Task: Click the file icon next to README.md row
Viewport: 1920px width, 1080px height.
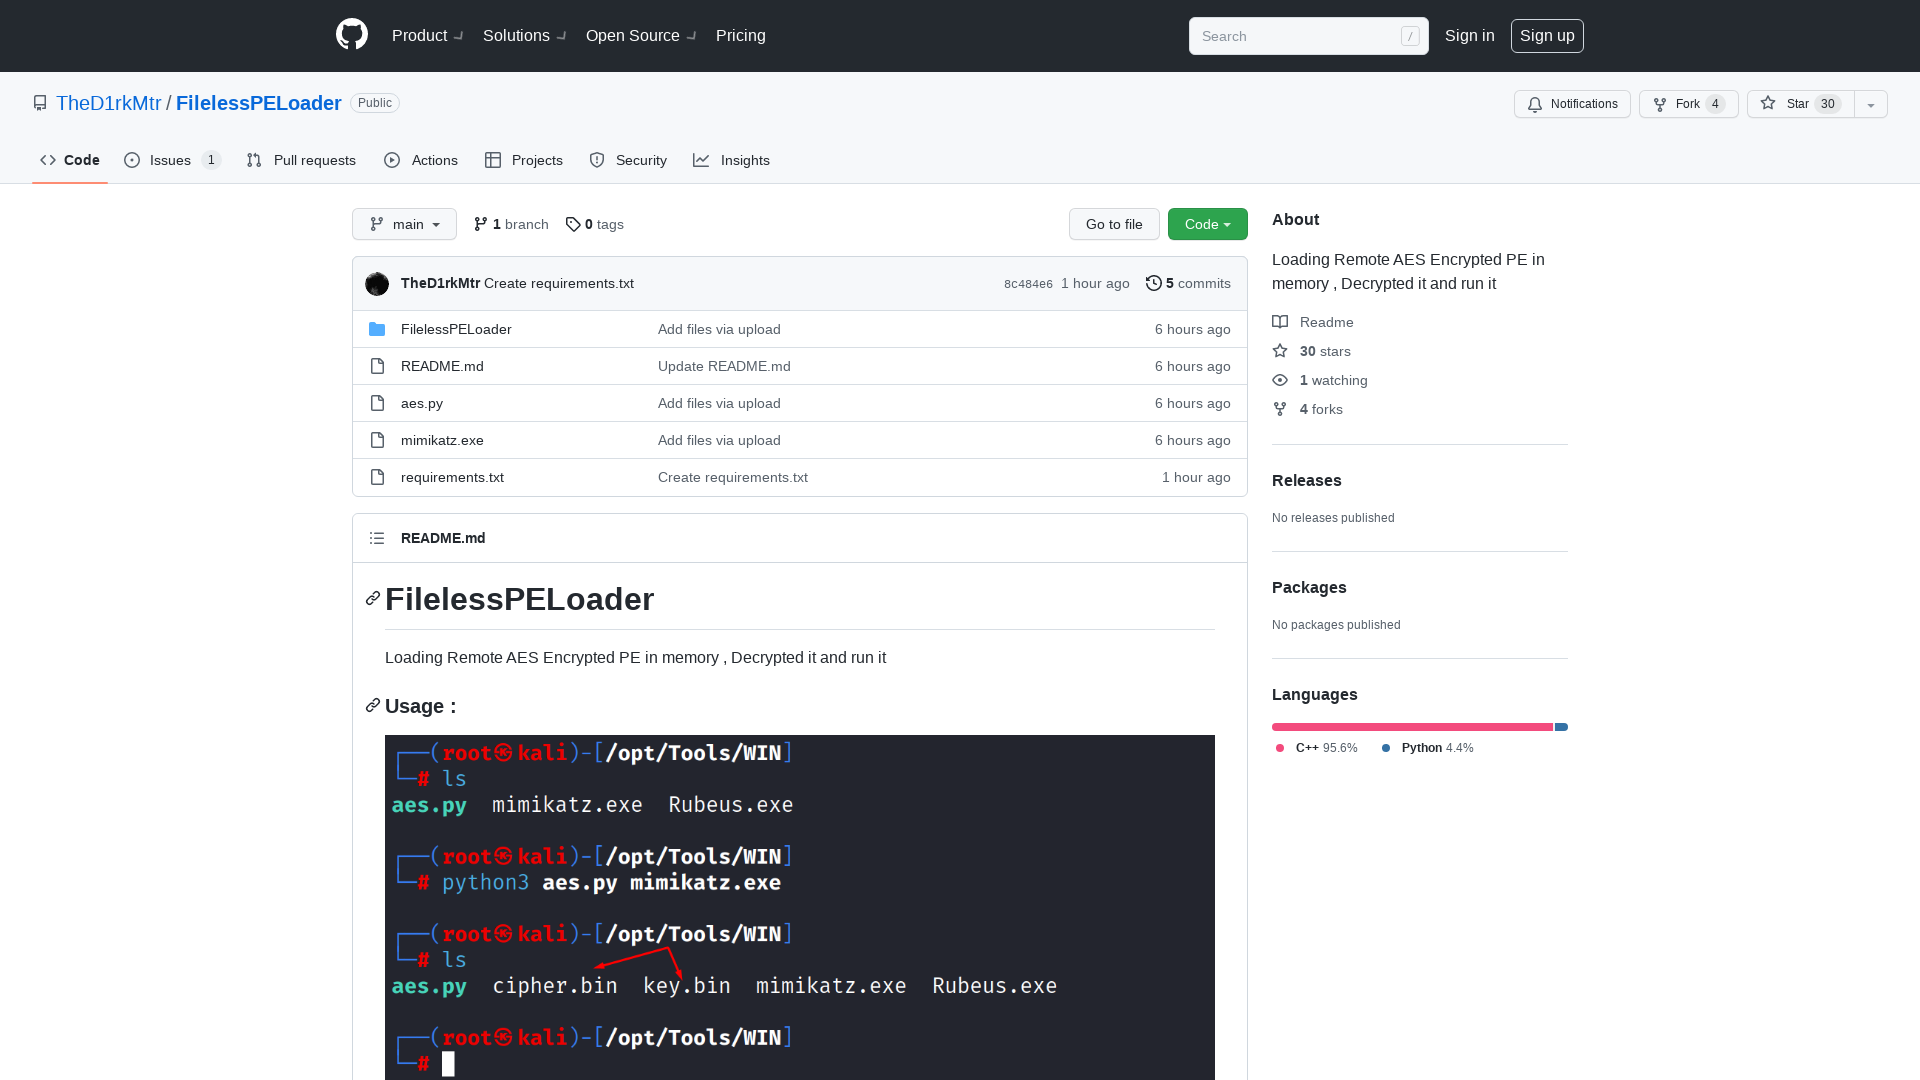Action: click(377, 366)
